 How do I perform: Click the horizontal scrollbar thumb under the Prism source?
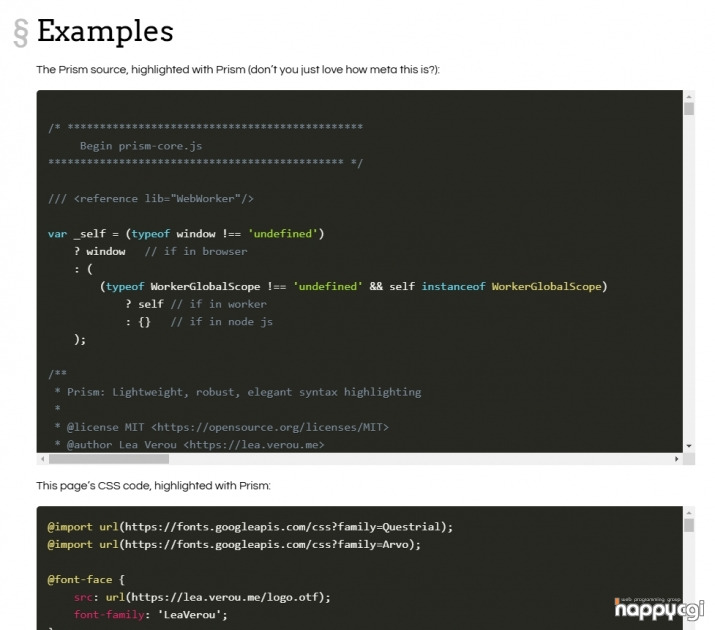109,459
